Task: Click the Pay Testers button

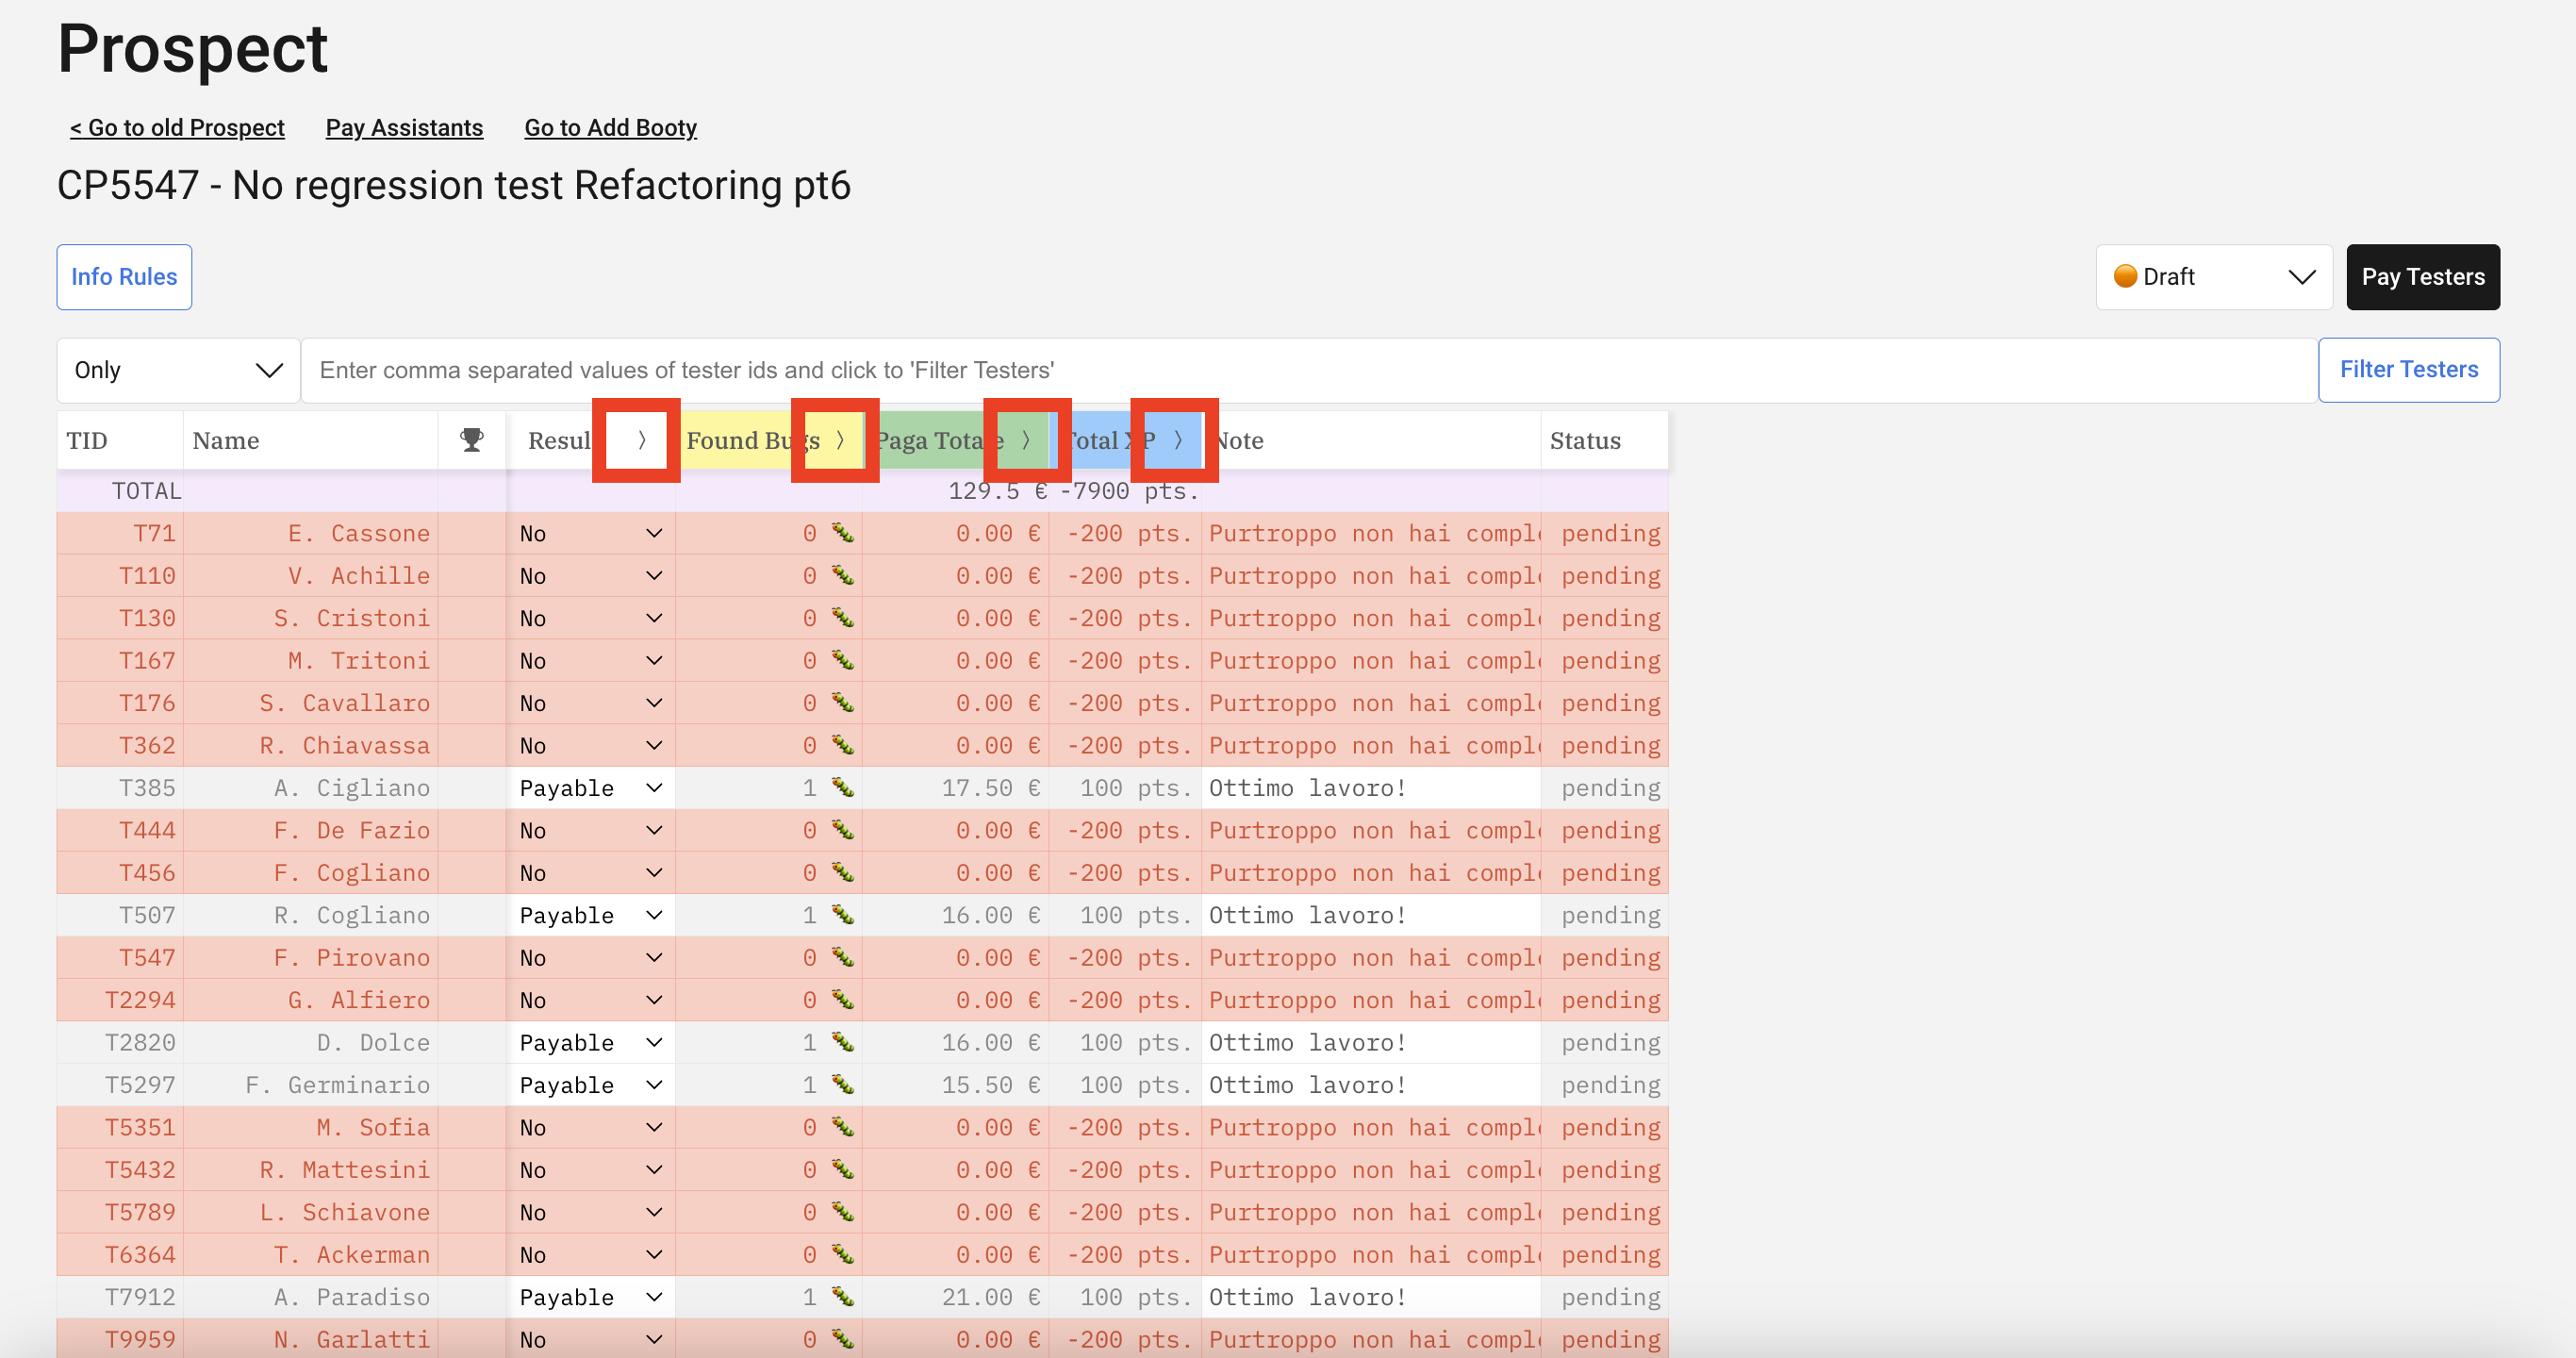Action: point(2423,277)
